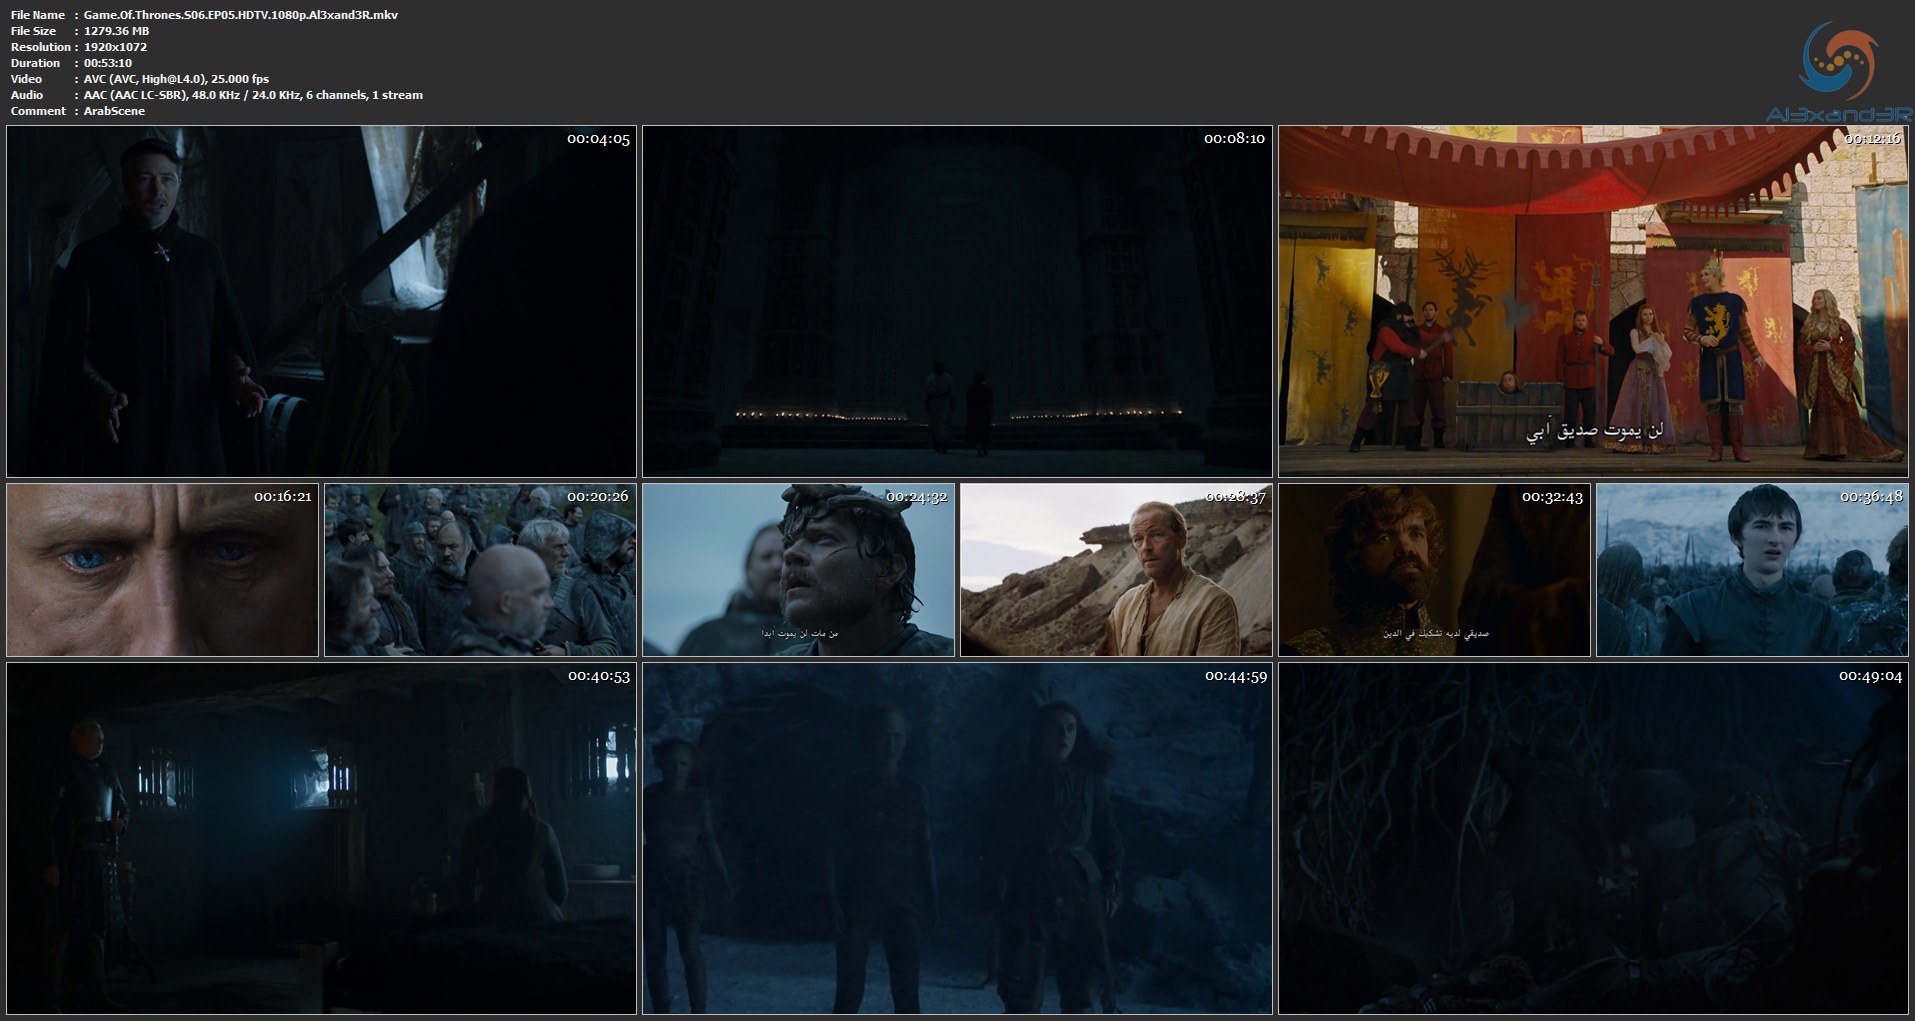The image size is (1915, 1021).
Task: Open the stage play thumbnail at 00:12:16
Action: (1593, 301)
